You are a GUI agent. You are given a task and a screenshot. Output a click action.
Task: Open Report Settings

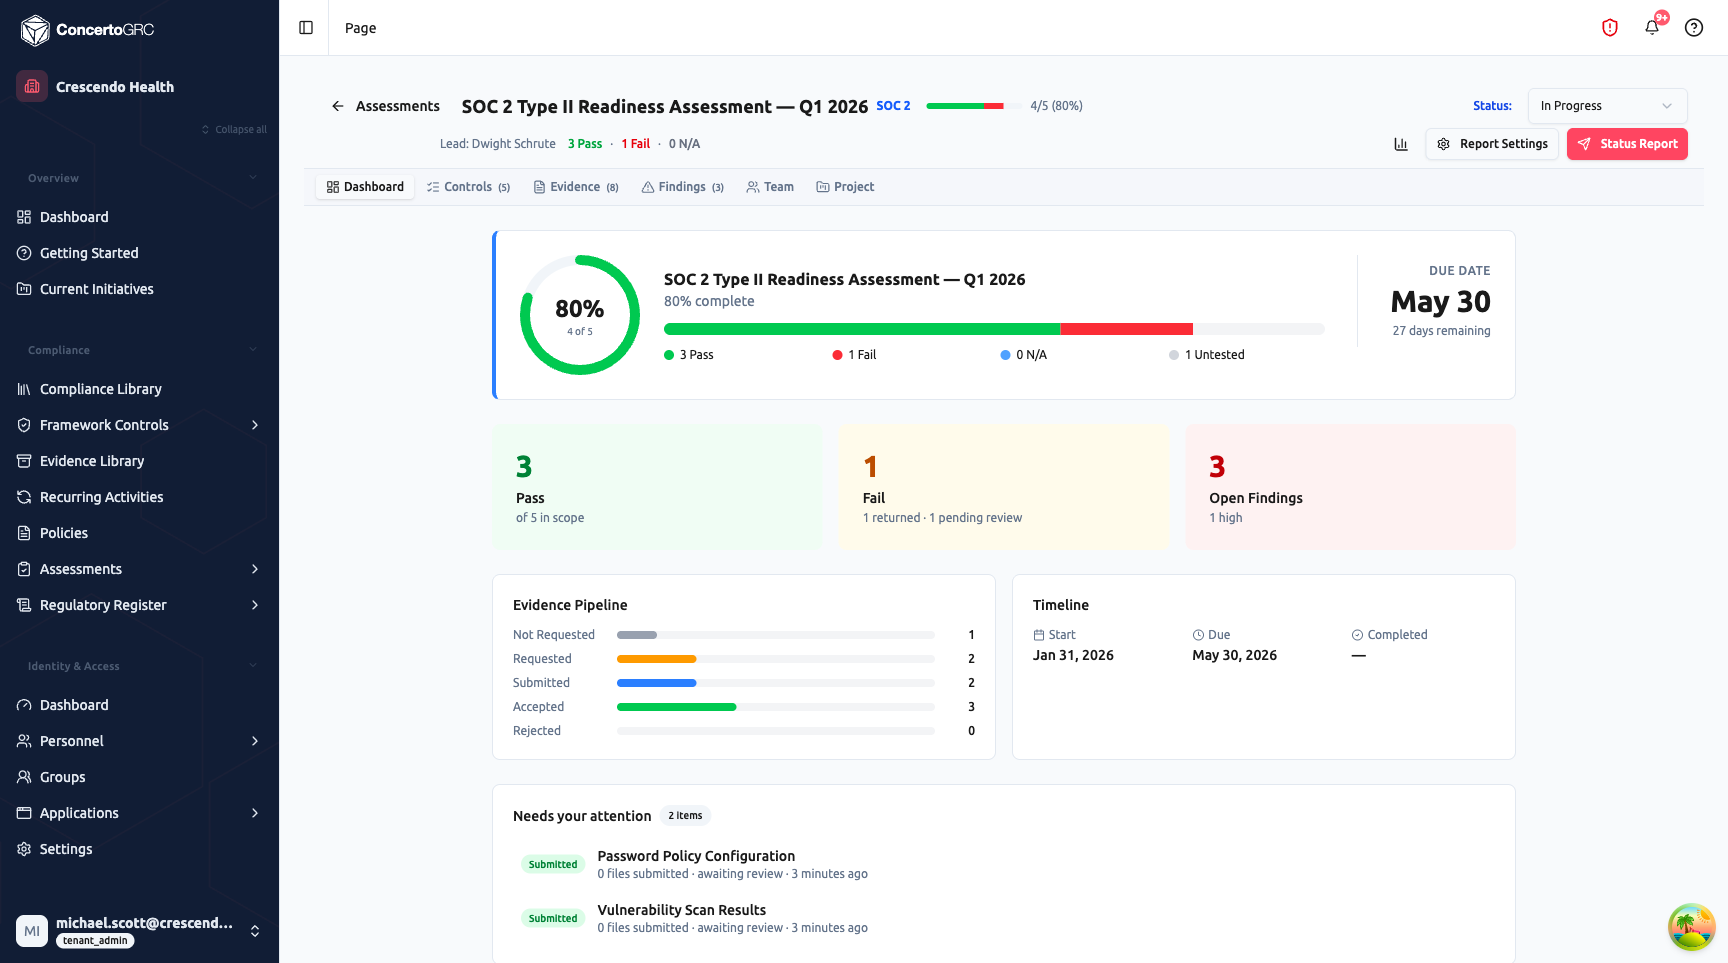tap(1492, 144)
